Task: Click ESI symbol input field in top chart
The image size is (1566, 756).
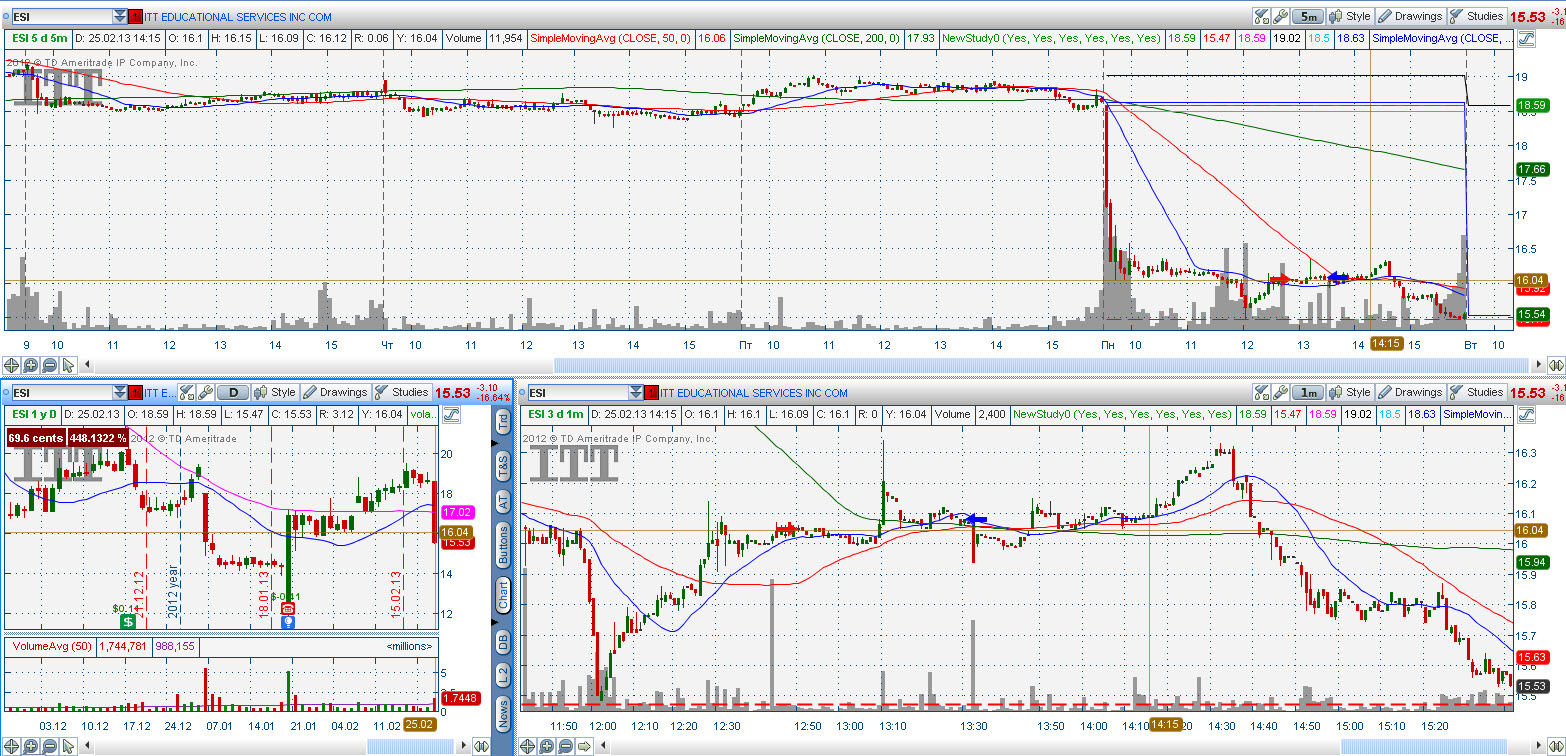Action: click(60, 17)
